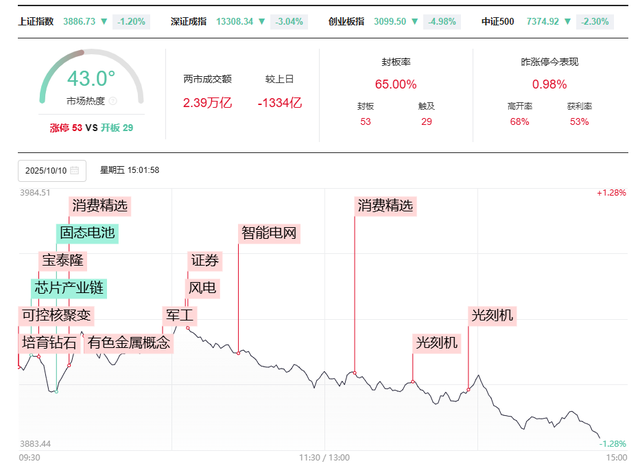
Task: Click the 固态电池 chart marker
Action: (x=87, y=233)
